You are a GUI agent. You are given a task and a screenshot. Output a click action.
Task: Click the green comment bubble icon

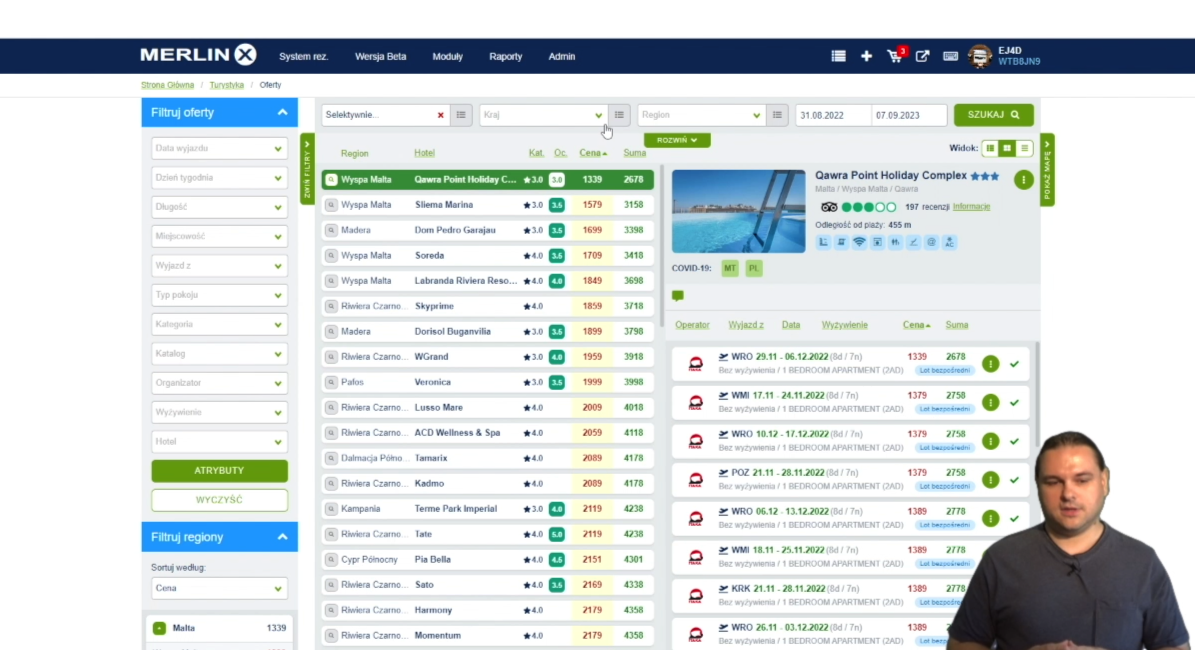coord(678,296)
